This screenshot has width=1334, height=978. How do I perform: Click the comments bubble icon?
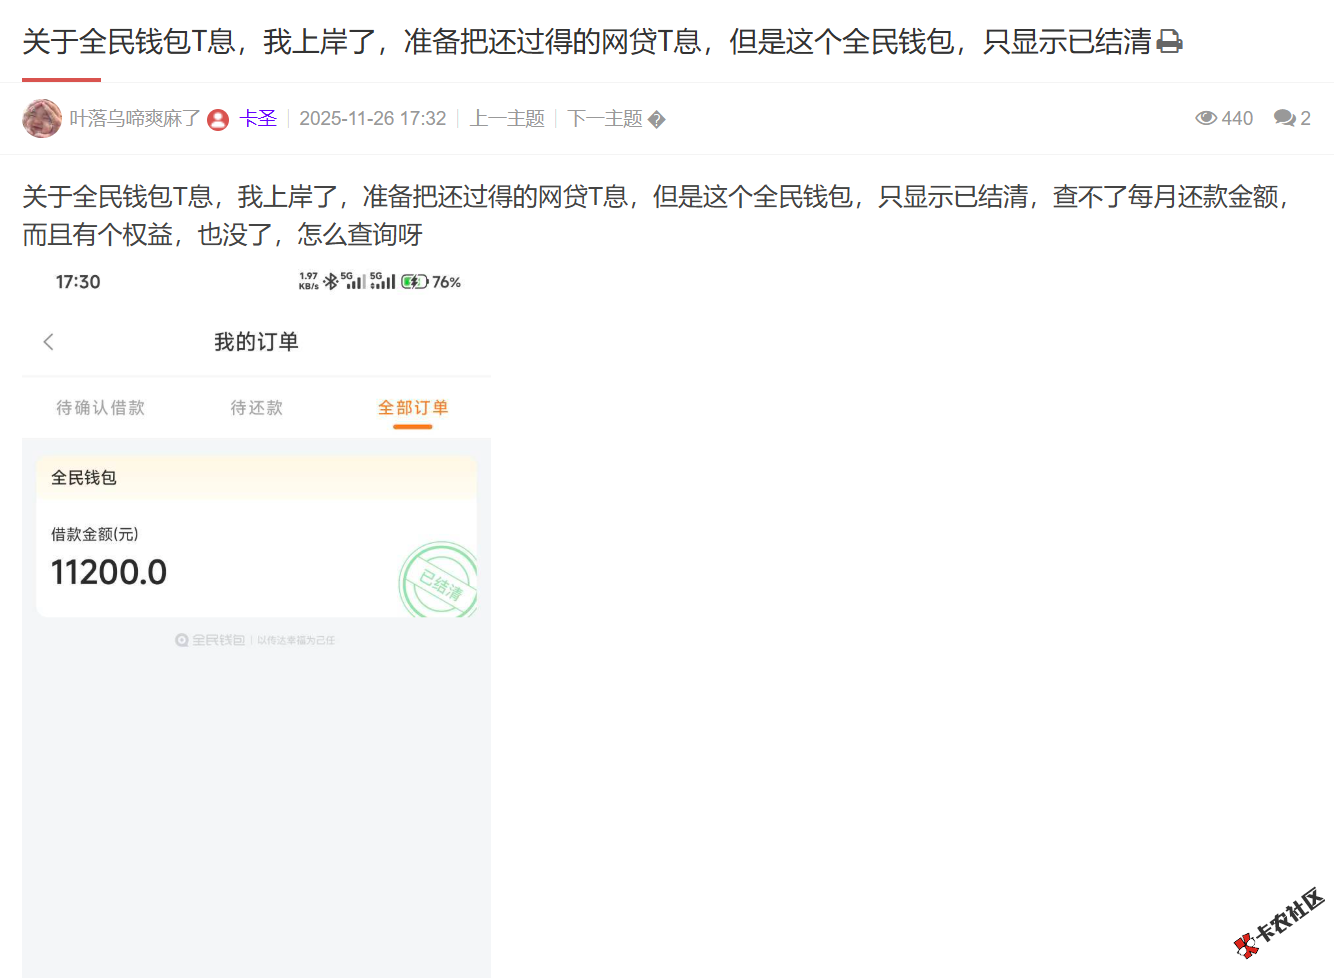tap(1284, 118)
